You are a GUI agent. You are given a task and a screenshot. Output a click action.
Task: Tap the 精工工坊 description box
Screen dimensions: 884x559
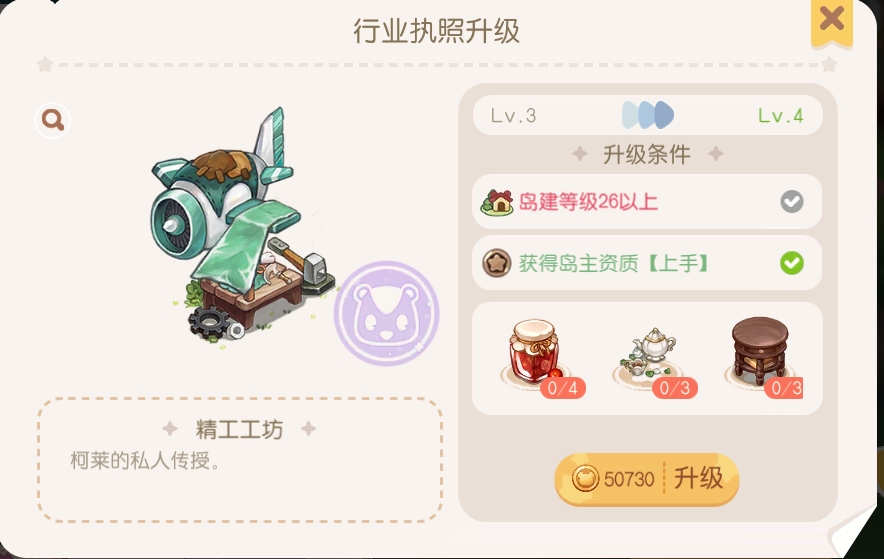point(240,460)
